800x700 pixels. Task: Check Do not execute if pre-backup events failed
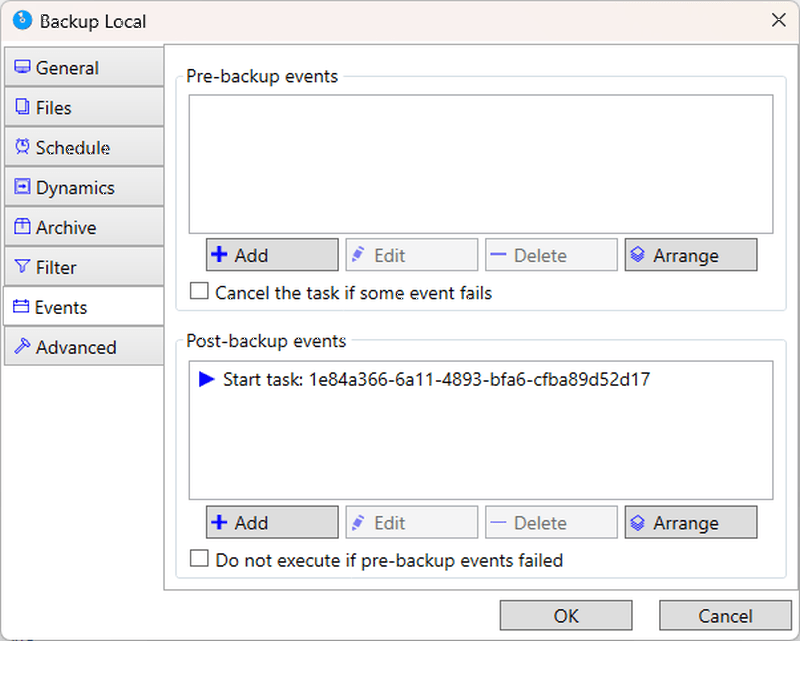[199, 559]
